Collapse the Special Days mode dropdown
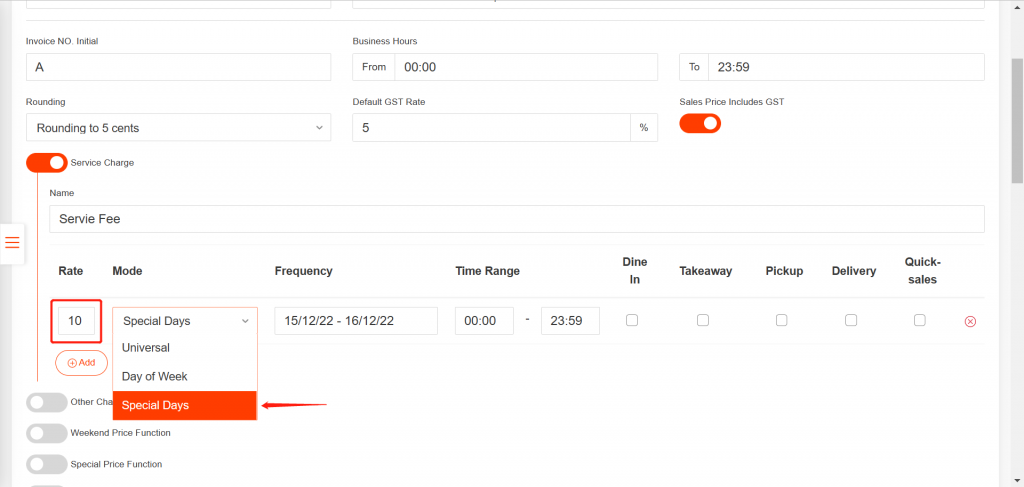Image resolution: width=1024 pixels, height=487 pixels. tap(185, 321)
